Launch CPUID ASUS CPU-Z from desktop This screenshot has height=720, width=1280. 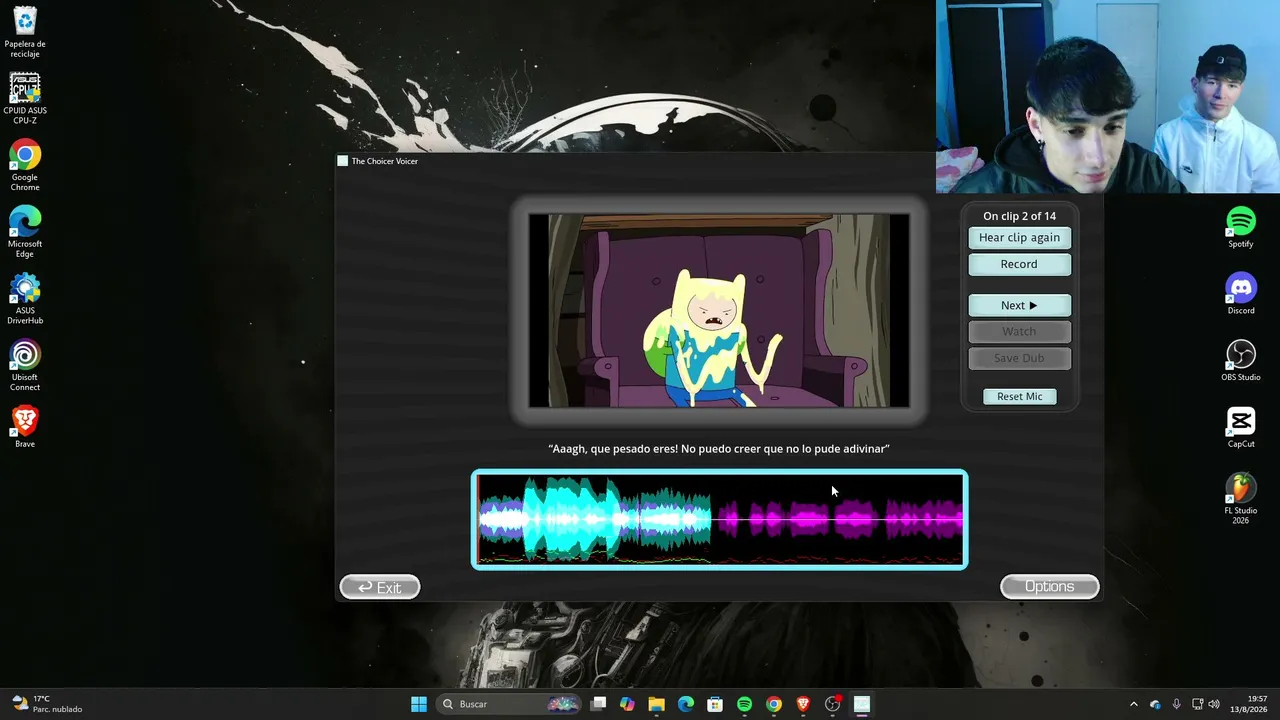tap(25, 99)
